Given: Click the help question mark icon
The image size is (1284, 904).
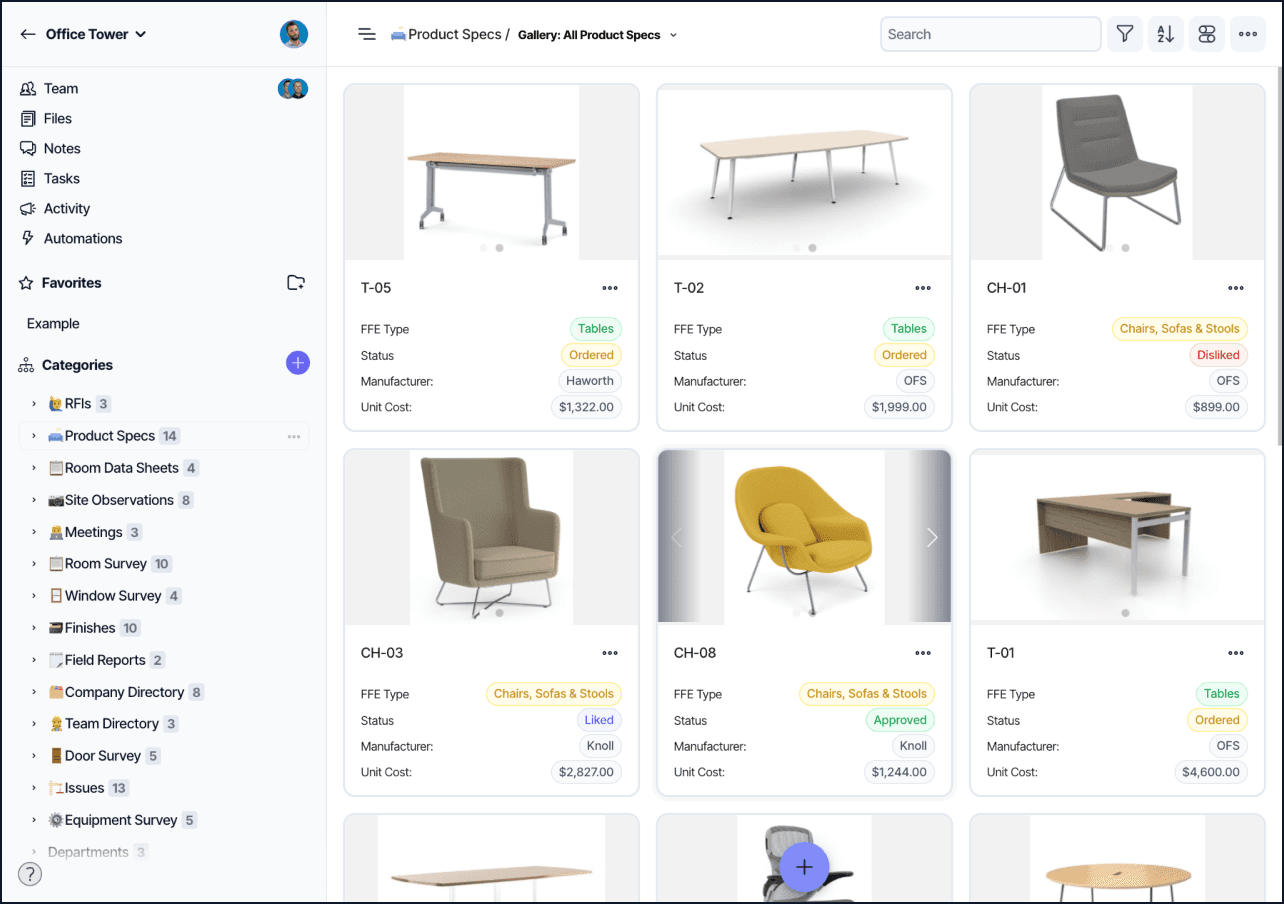Looking at the screenshot, I should click(31, 875).
